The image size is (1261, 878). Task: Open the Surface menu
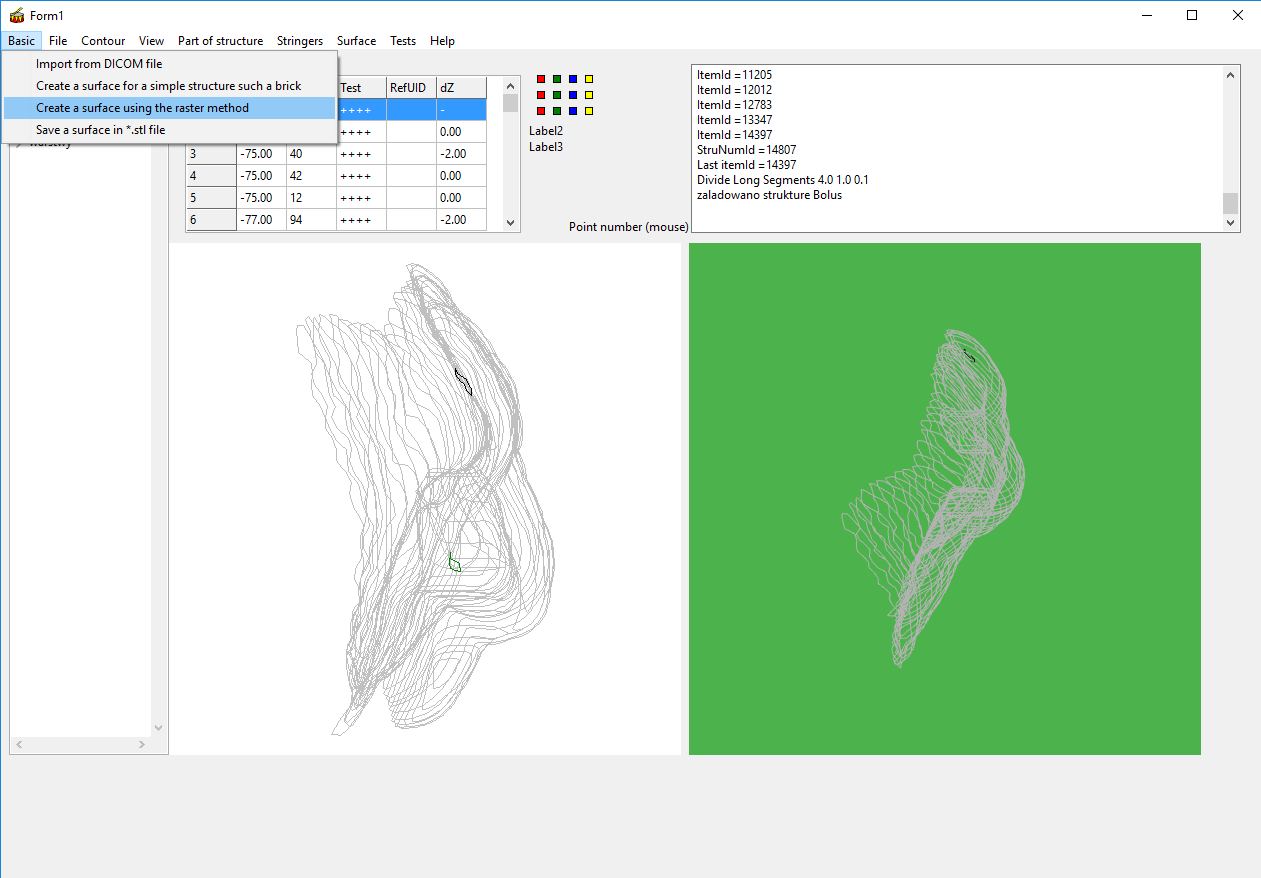click(356, 41)
